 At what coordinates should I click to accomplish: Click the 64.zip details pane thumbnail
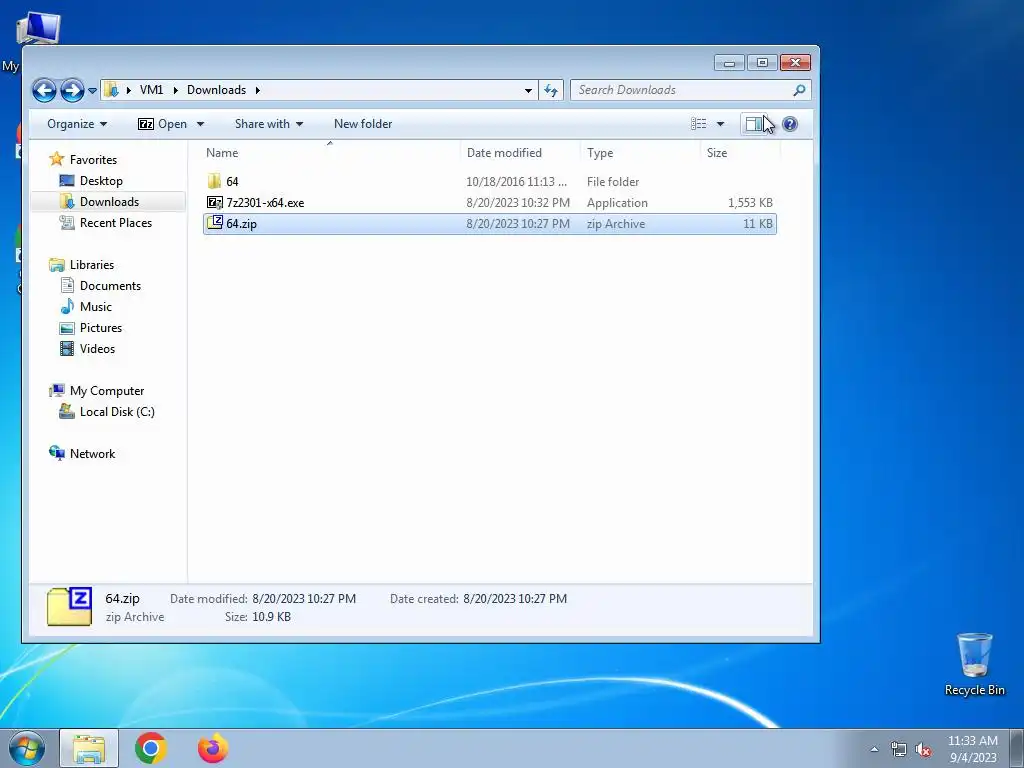pyautogui.click(x=69, y=607)
